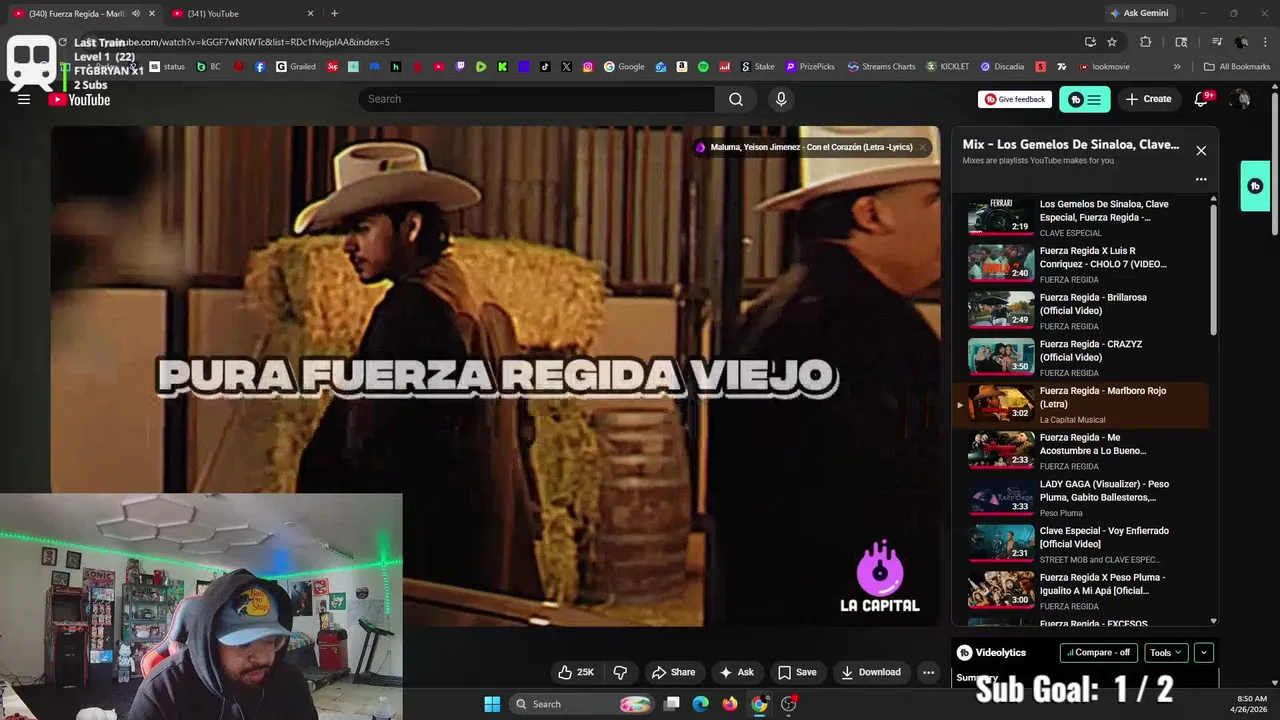Like the video with thumbs up
This screenshot has width=1280, height=720.
pos(576,672)
